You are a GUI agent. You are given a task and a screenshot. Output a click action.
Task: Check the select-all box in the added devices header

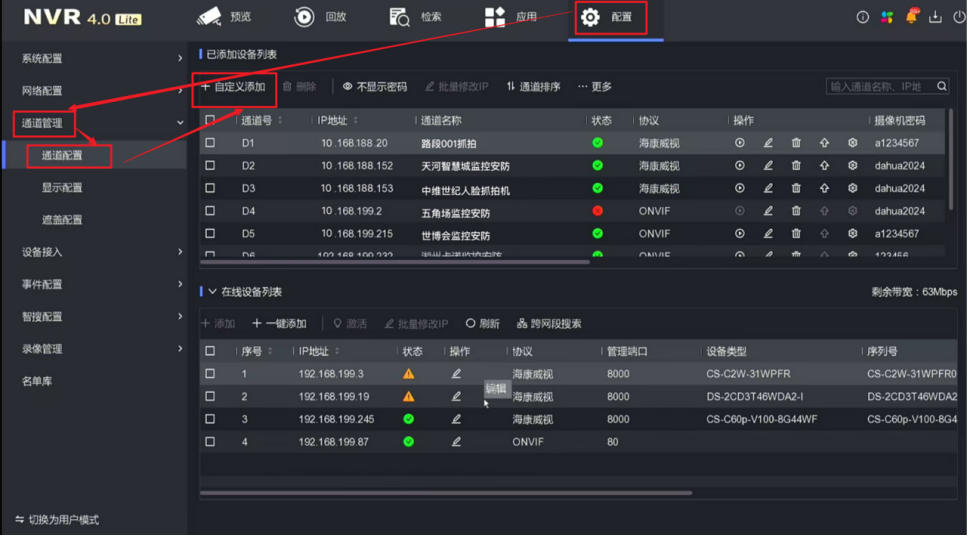click(210, 120)
